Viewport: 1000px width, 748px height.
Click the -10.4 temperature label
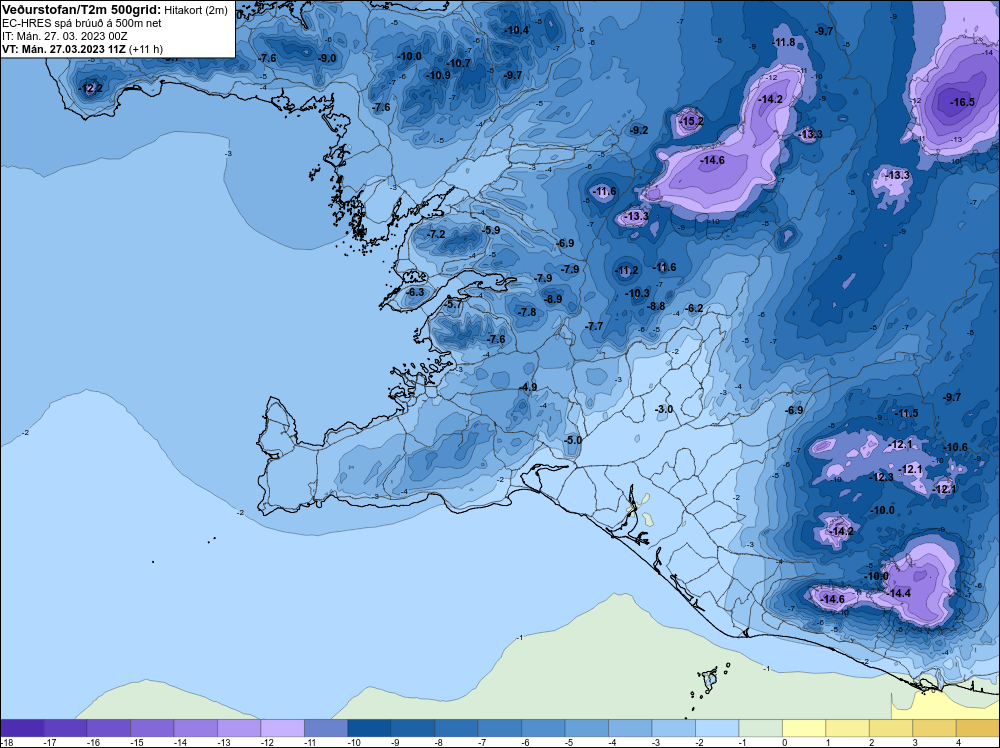pyautogui.click(x=517, y=30)
